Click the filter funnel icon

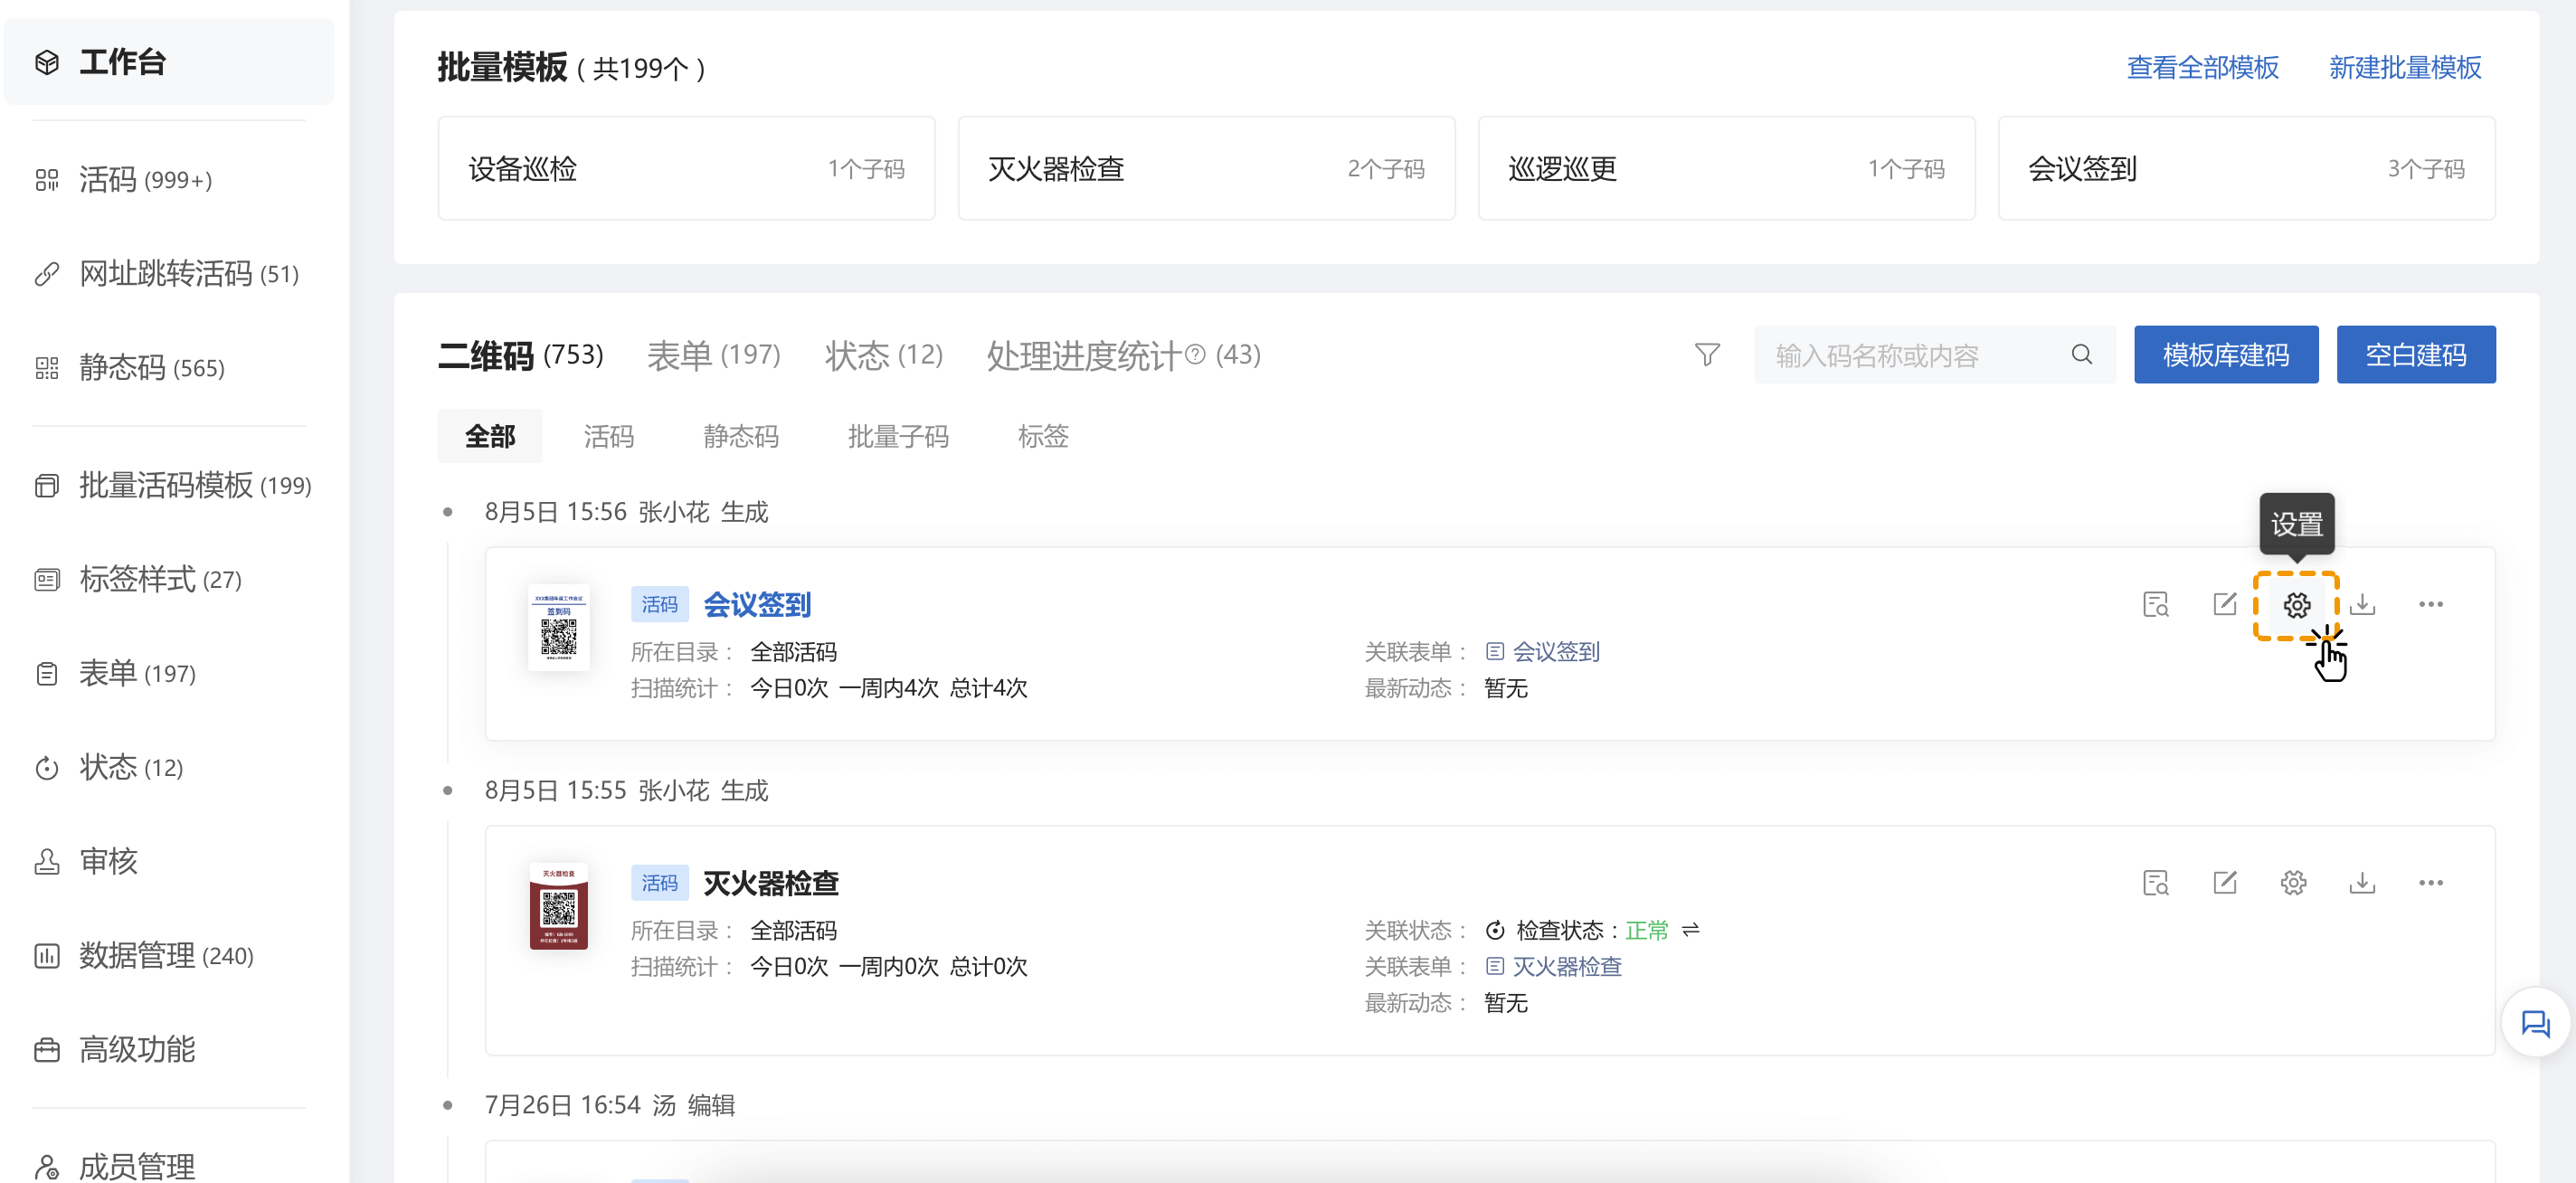(1707, 355)
